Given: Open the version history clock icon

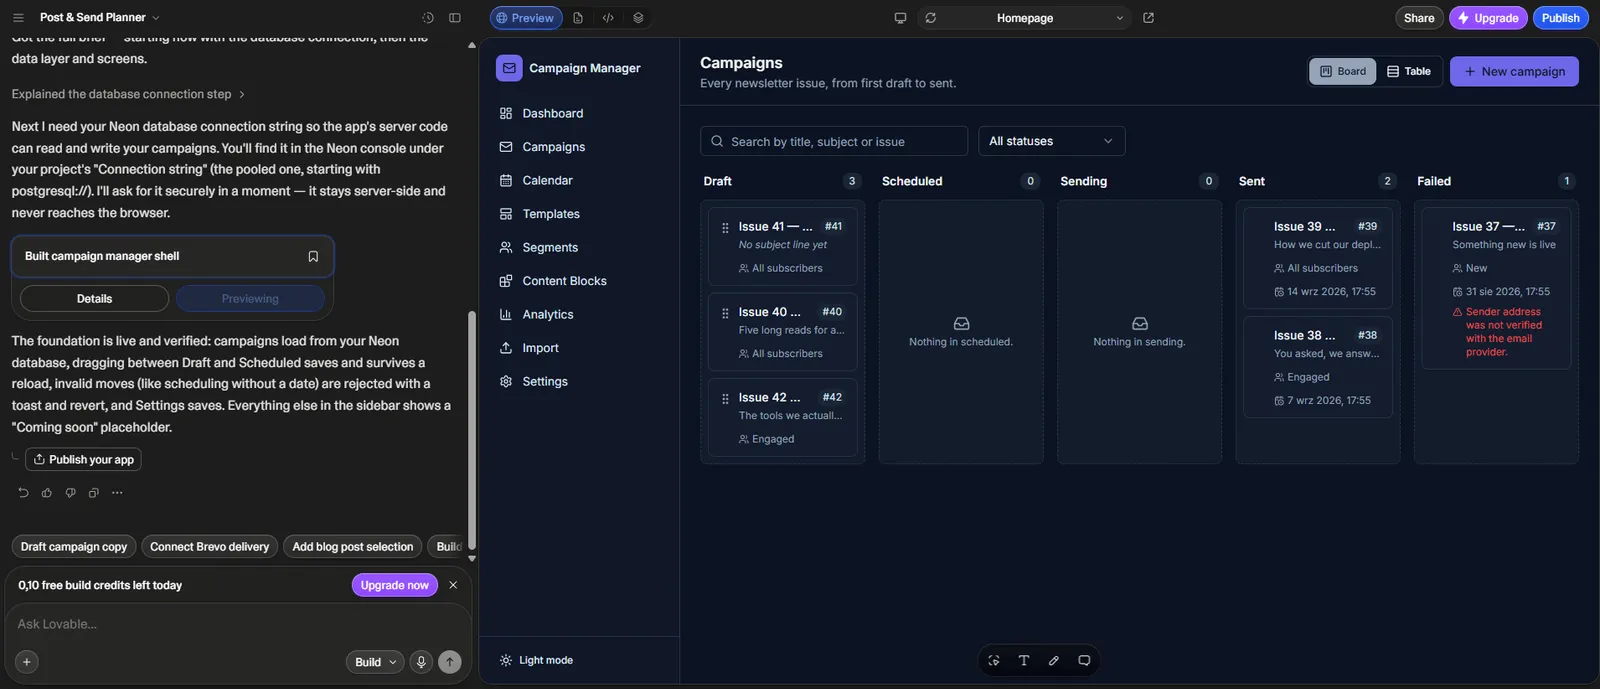Looking at the screenshot, I should (428, 18).
